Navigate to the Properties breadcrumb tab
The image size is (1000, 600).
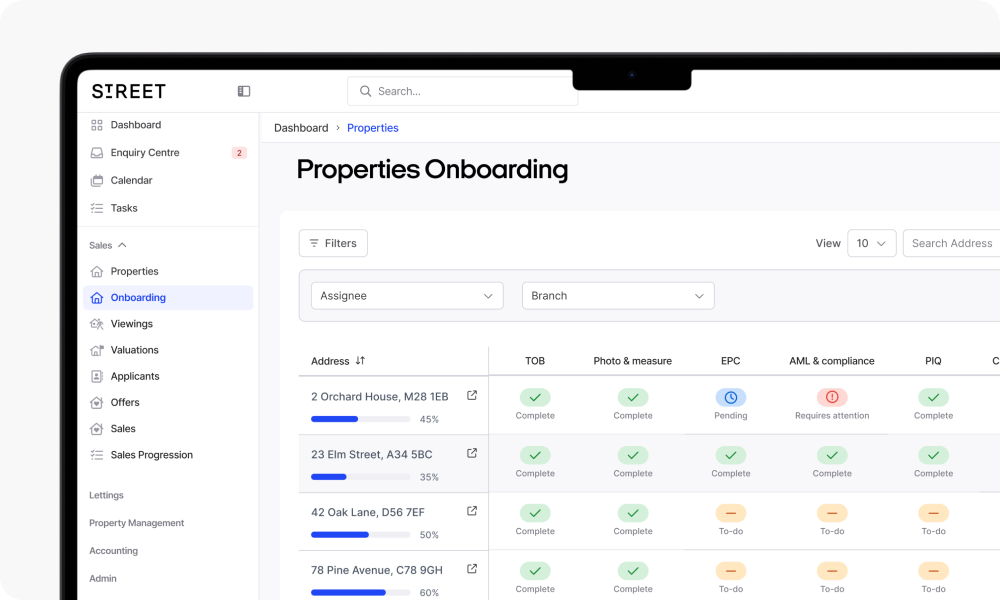372,128
